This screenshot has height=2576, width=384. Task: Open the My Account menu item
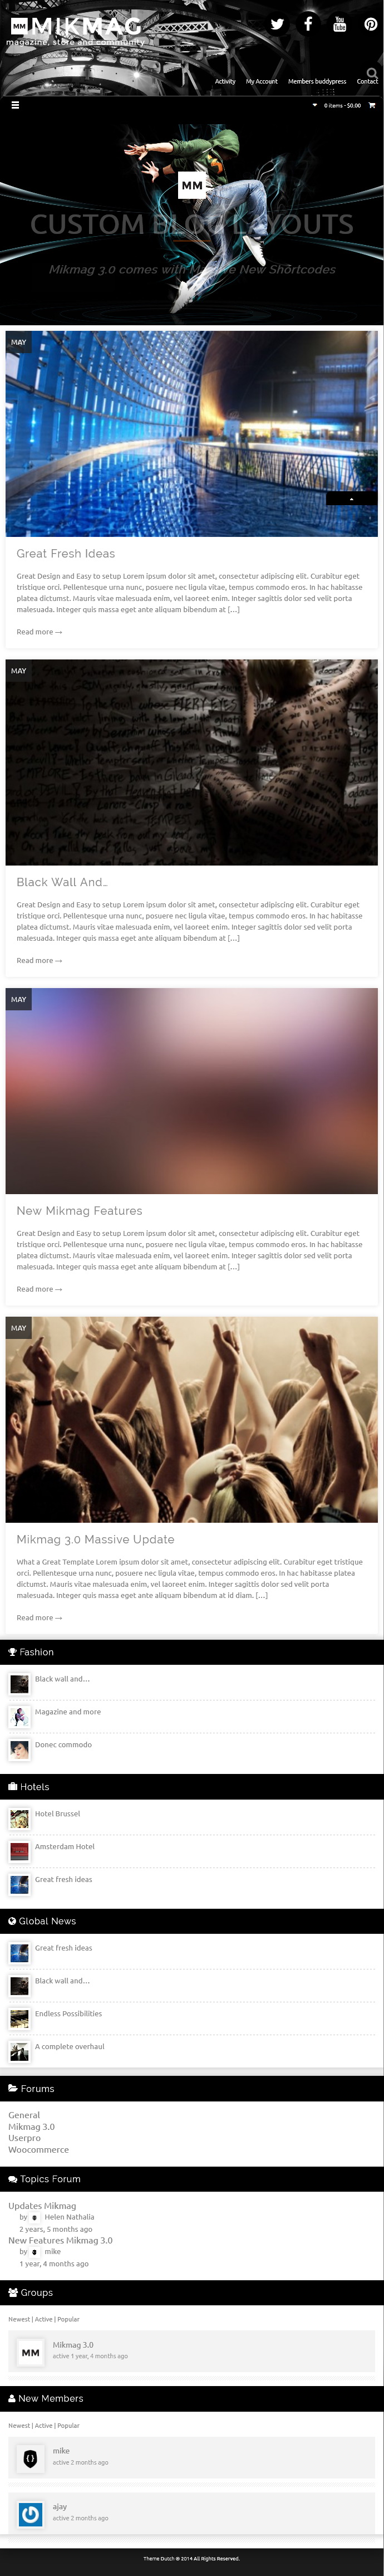pyautogui.click(x=262, y=81)
